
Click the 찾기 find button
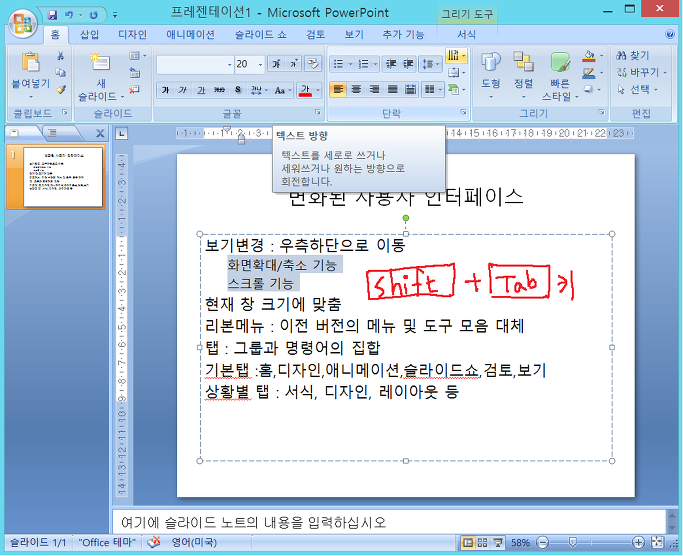(x=633, y=55)
